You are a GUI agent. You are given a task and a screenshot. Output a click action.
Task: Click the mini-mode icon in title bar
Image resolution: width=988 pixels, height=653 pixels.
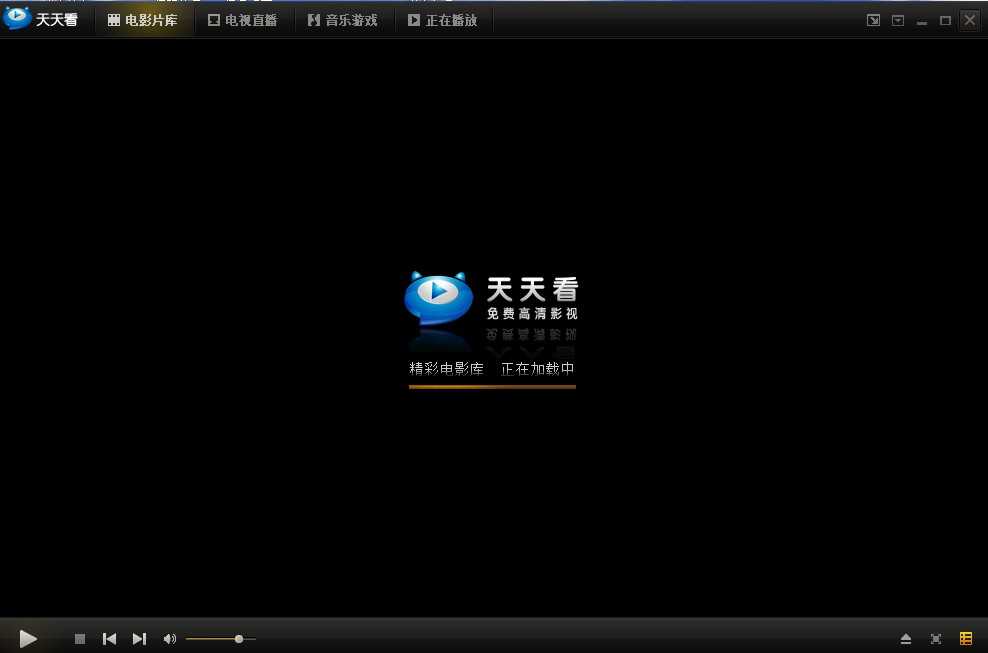tap(873, 19)
